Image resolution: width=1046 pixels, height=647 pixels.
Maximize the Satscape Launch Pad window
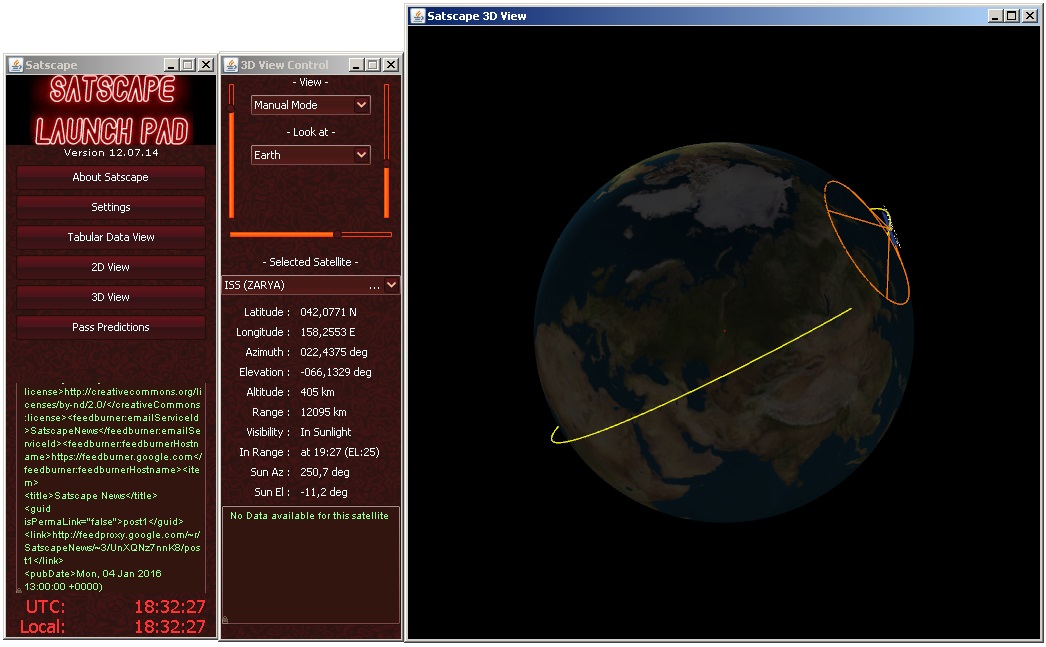(x=189, y=65)
